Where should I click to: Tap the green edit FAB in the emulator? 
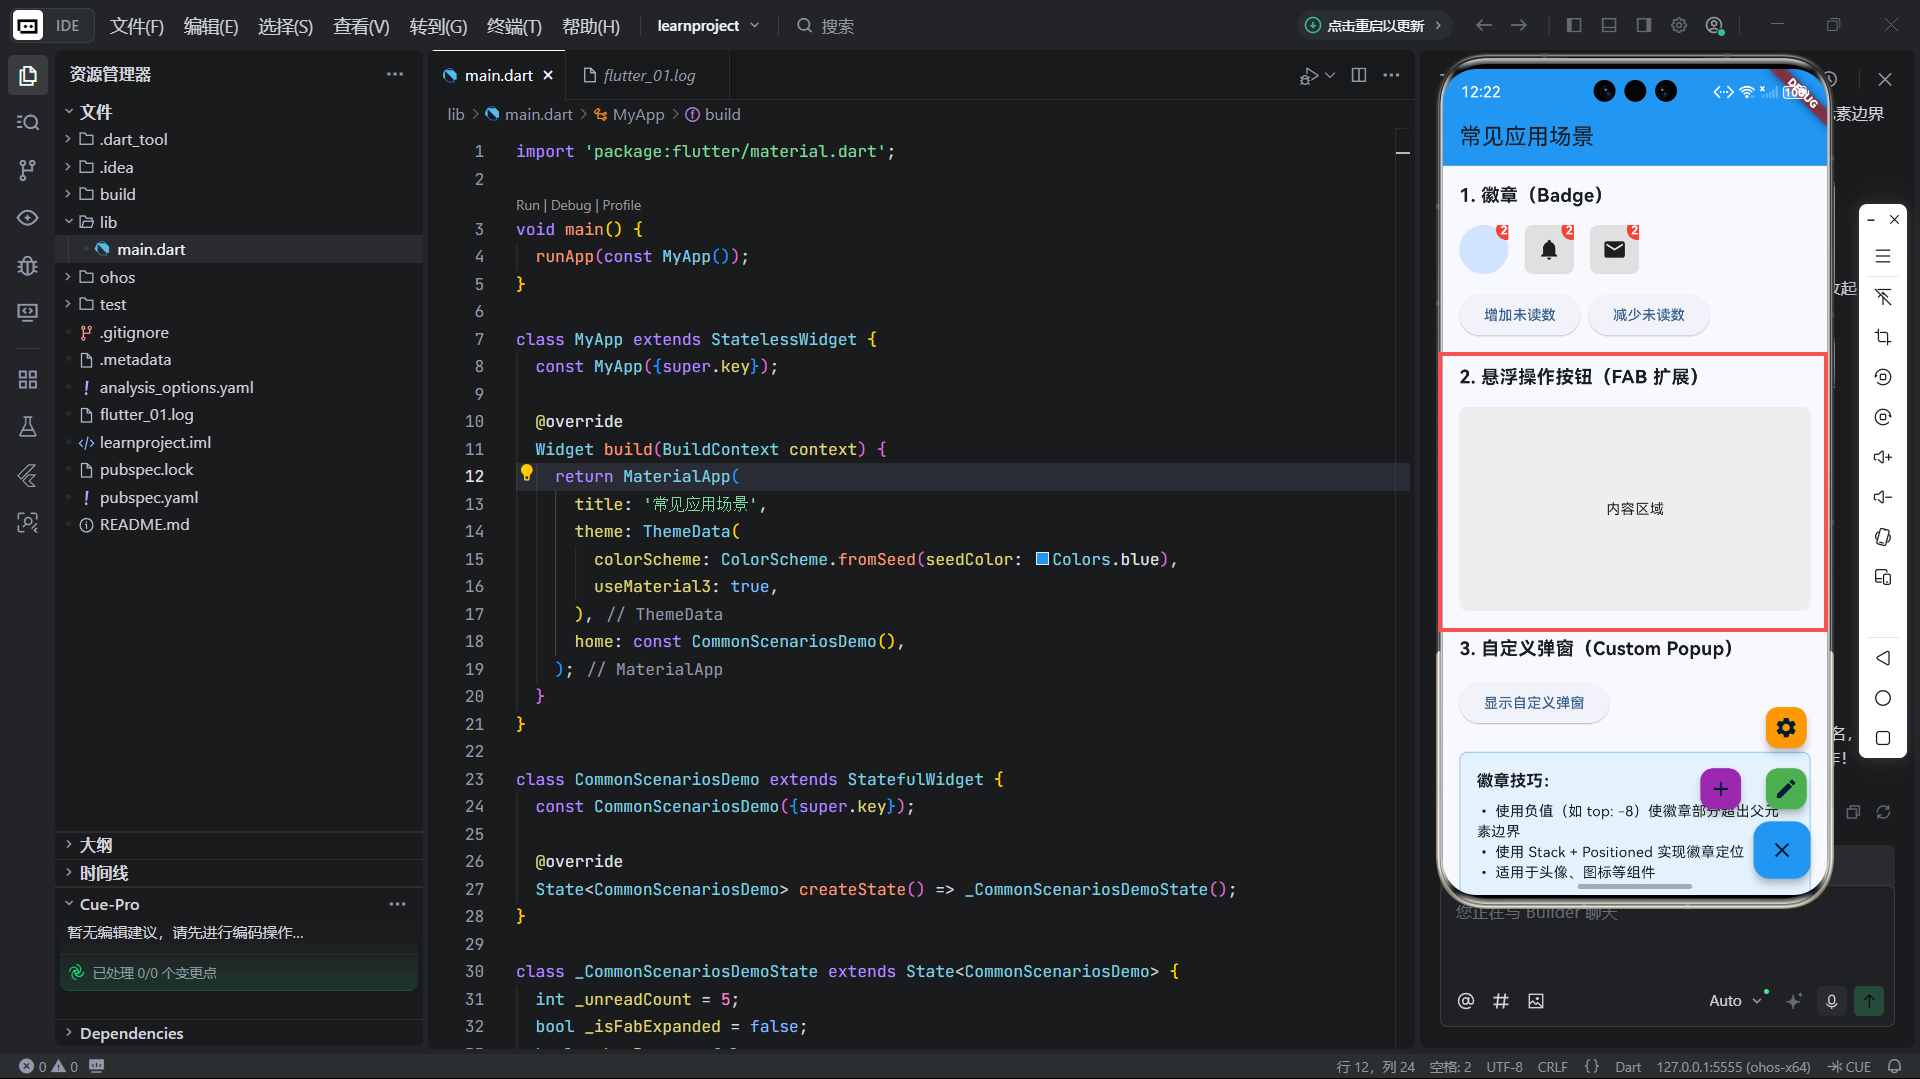click(1786, 789)
